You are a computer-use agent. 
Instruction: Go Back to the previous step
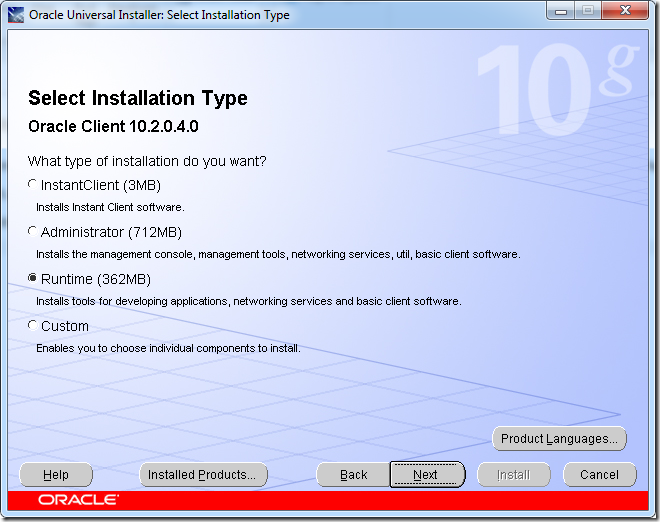click(x=354, y=475)
